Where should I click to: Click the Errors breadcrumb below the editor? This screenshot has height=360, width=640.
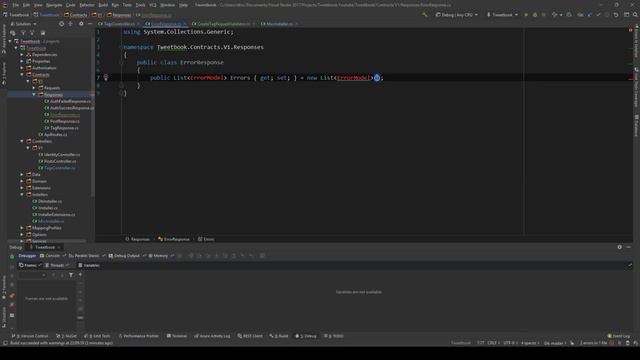click(x=206, y=239)
